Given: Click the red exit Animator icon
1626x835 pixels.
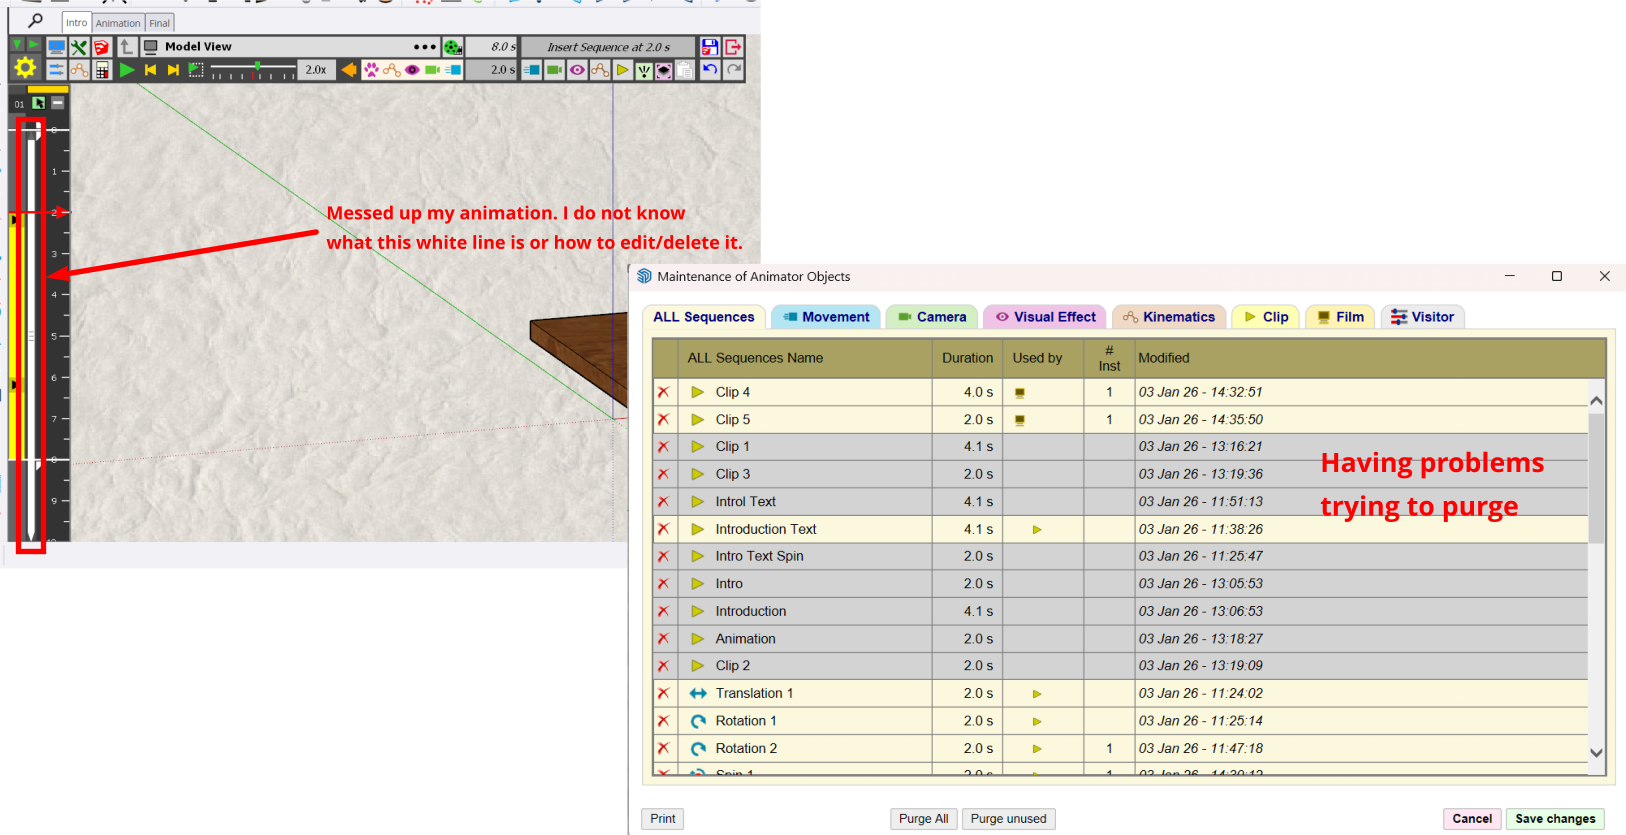Looking at the screenshot, I should coord(733,47).
